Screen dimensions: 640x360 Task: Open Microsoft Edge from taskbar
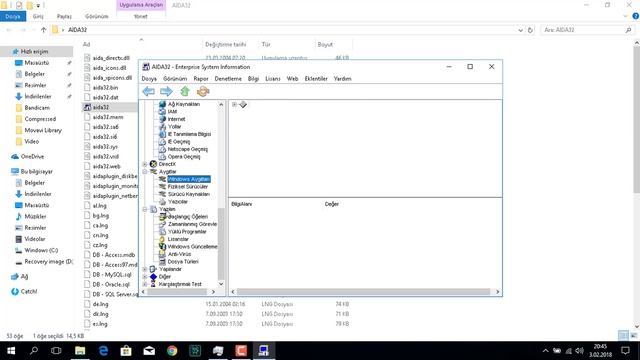103,351
